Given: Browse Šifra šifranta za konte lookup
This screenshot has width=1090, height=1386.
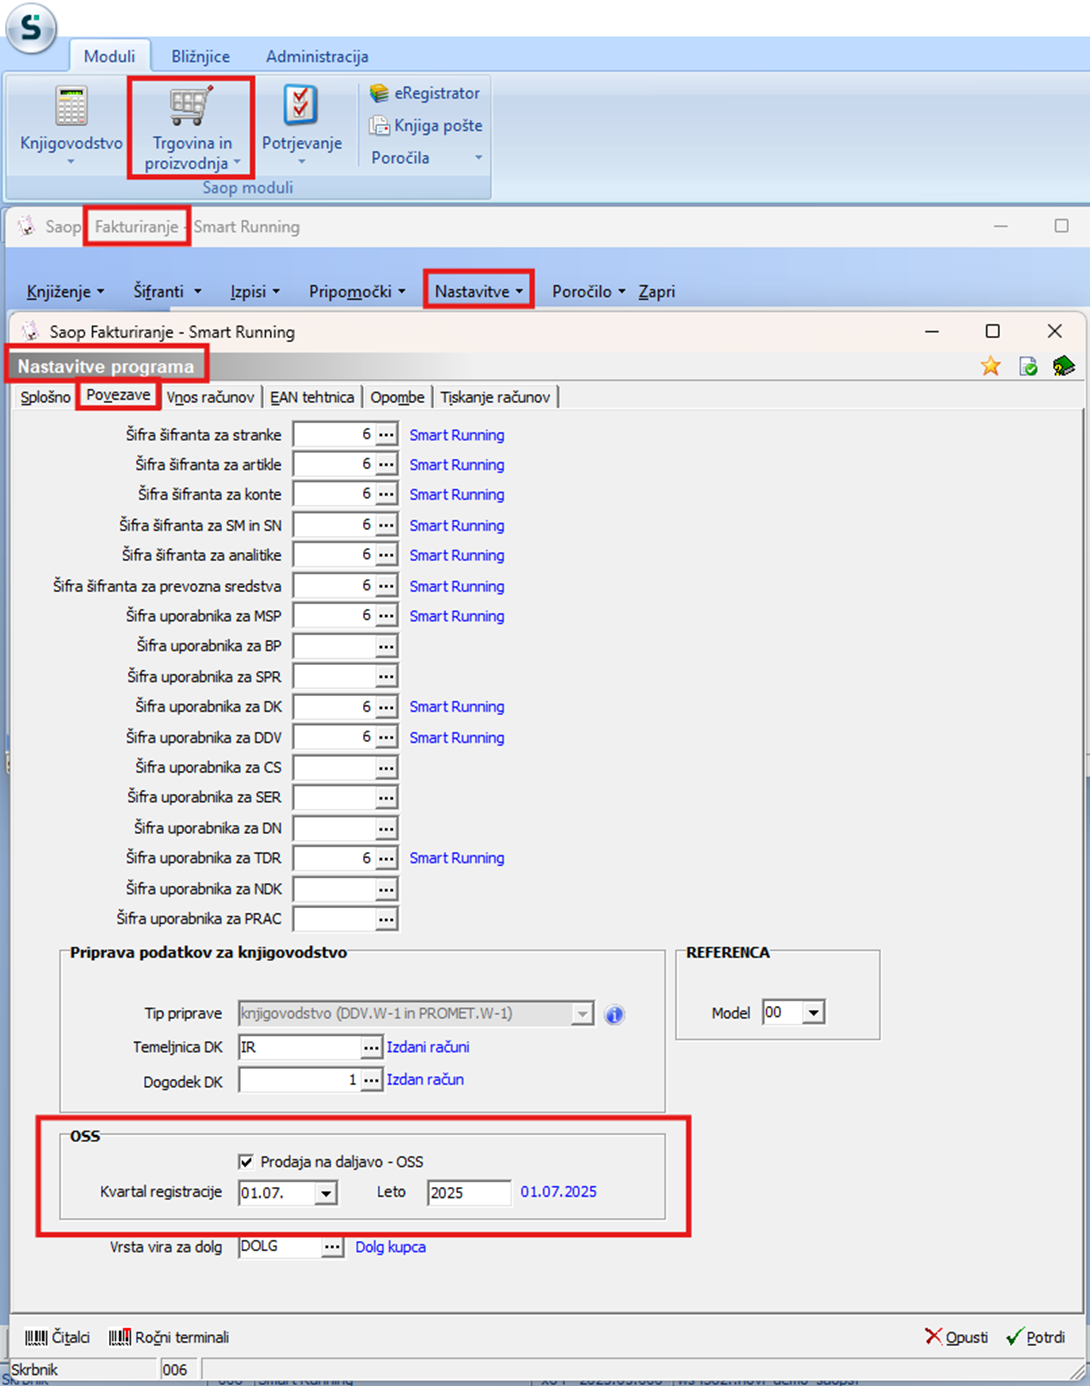Looking at the screenshot, I should [386, 494].
